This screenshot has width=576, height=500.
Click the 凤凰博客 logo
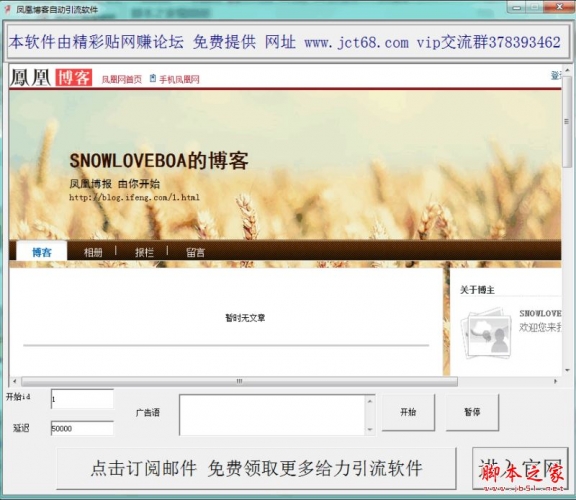[51, 78]
